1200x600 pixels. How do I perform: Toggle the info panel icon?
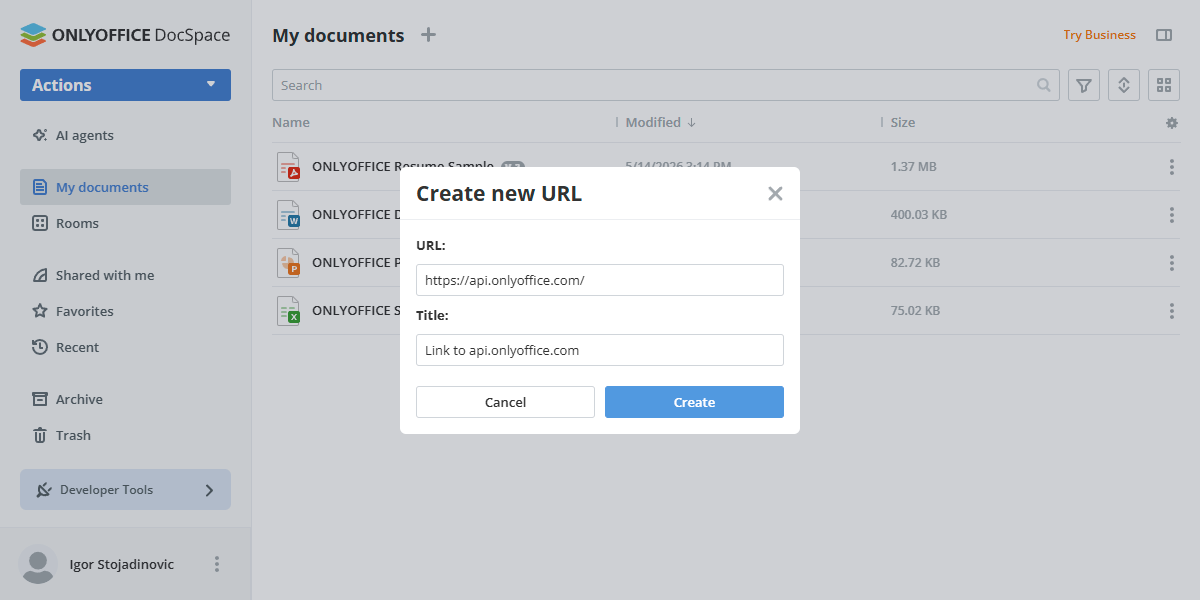click(x=1164, y=35)
